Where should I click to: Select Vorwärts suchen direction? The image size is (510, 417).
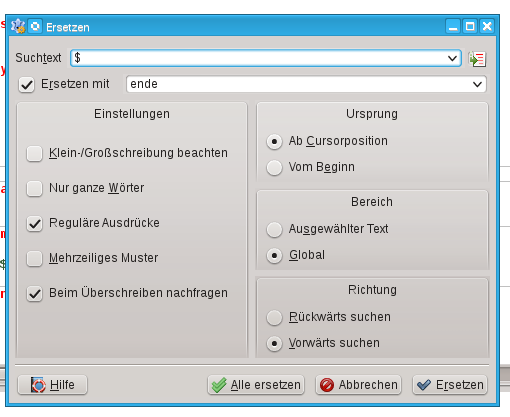tap(274, 344)
